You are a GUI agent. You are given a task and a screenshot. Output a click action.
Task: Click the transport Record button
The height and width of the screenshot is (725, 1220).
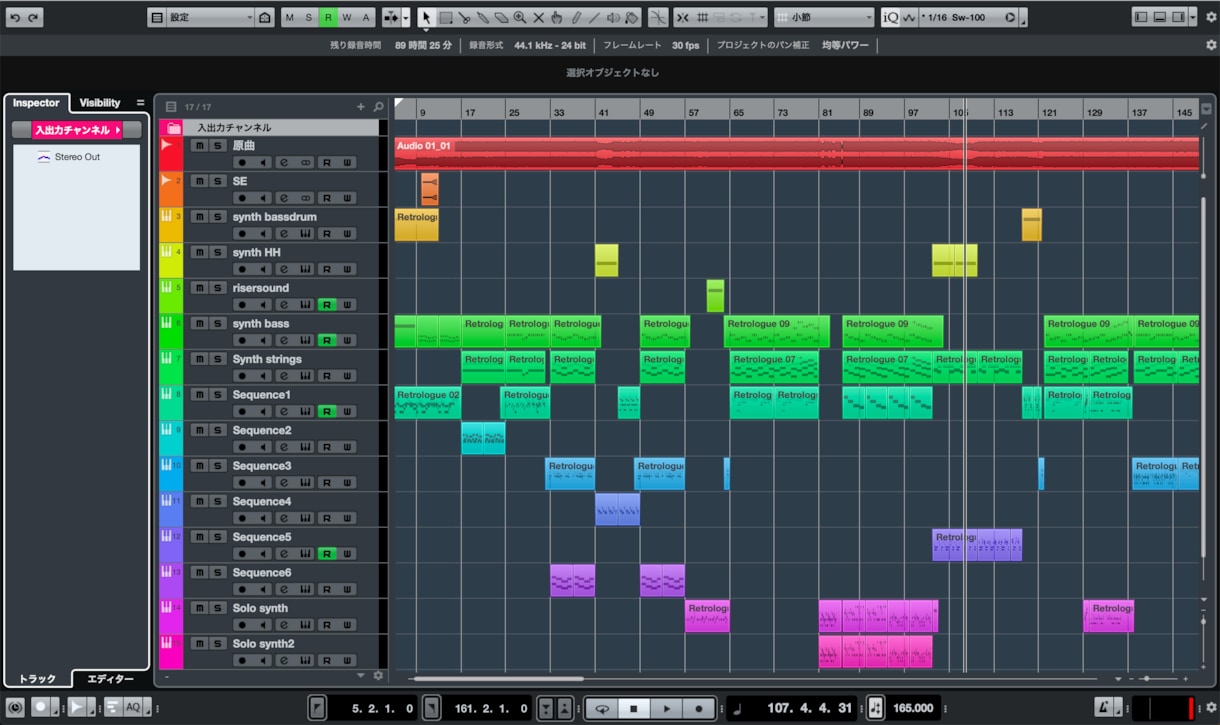click(x=698, y=708)
